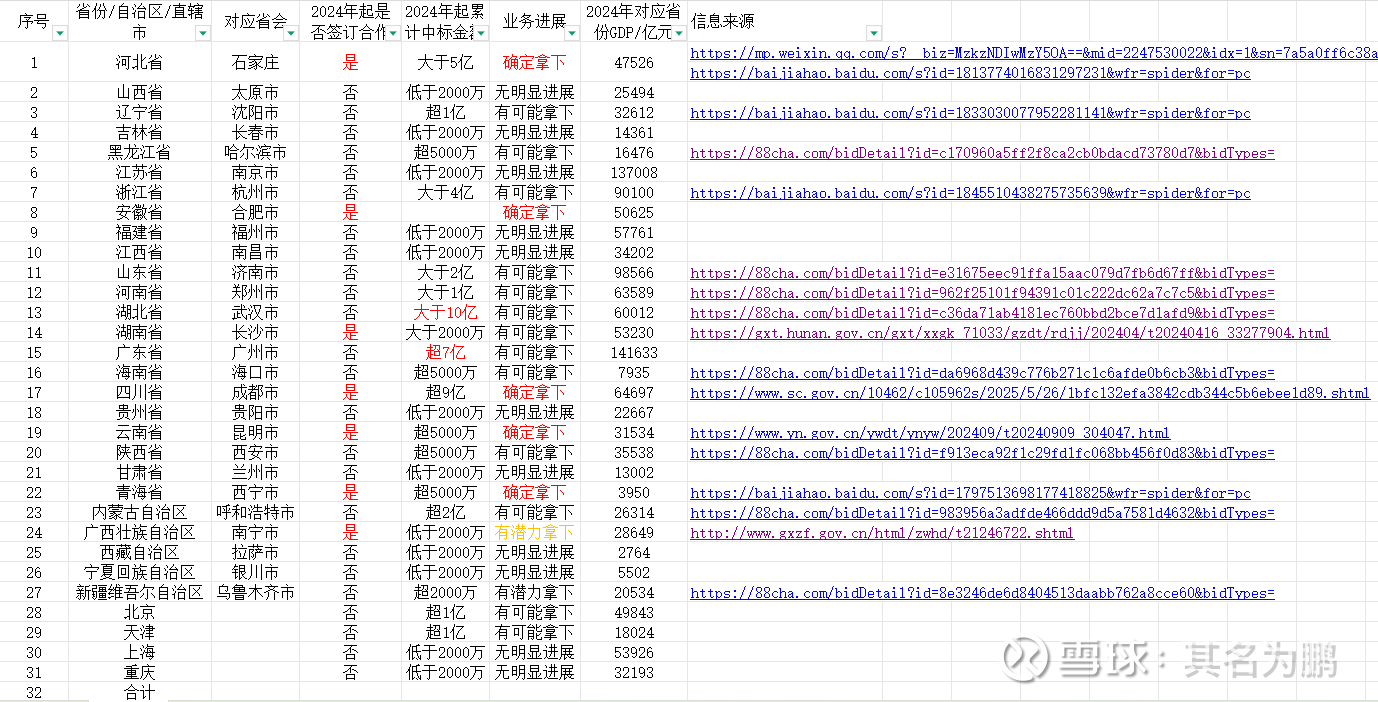Select the 确定拿下 cell in 安徽省 row
The width and height of the screenshot is (1378, 702).
click(x=535, y=212)
